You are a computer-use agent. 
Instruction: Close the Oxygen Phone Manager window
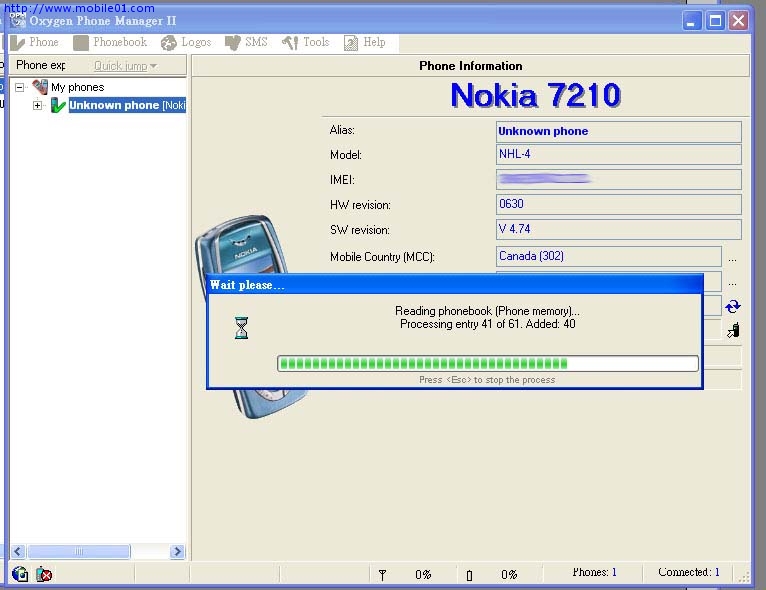[738, 21]
